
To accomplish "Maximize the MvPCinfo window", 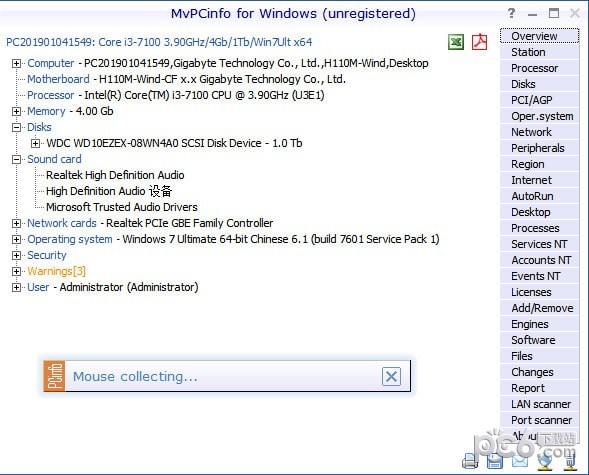I will coord(554,14).
